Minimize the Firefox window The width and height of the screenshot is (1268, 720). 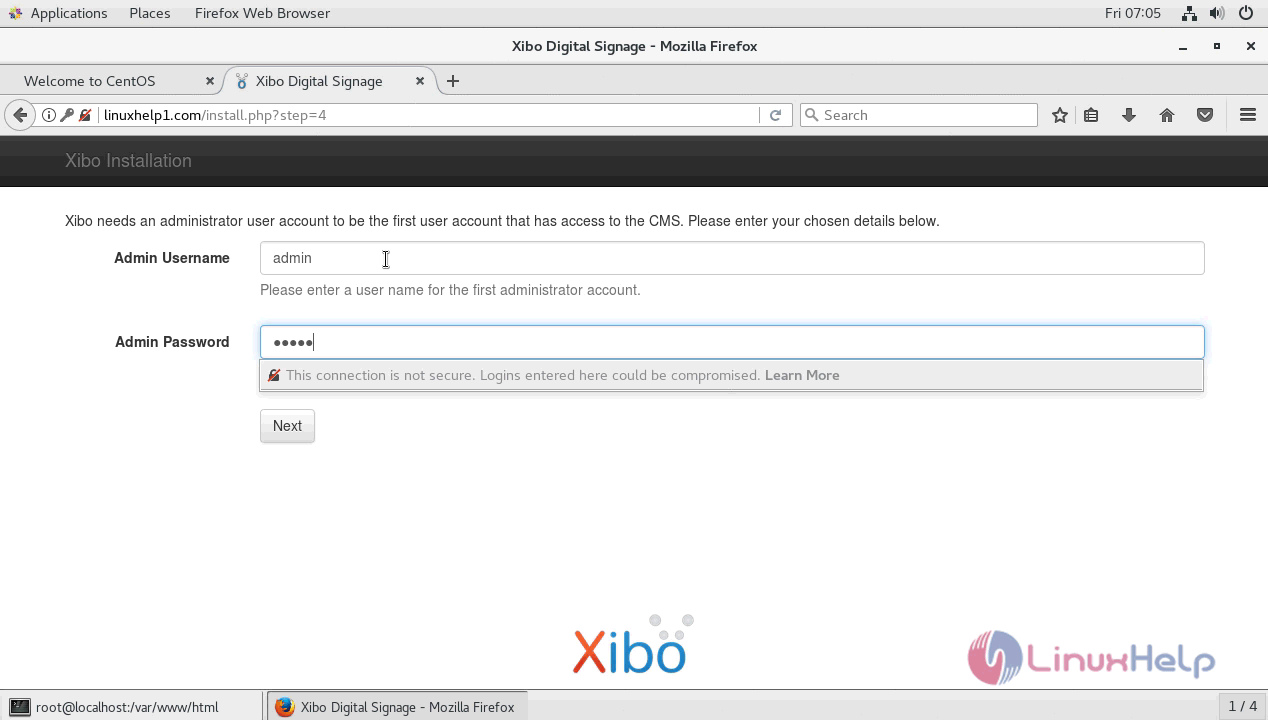(x=1183, y=46)
